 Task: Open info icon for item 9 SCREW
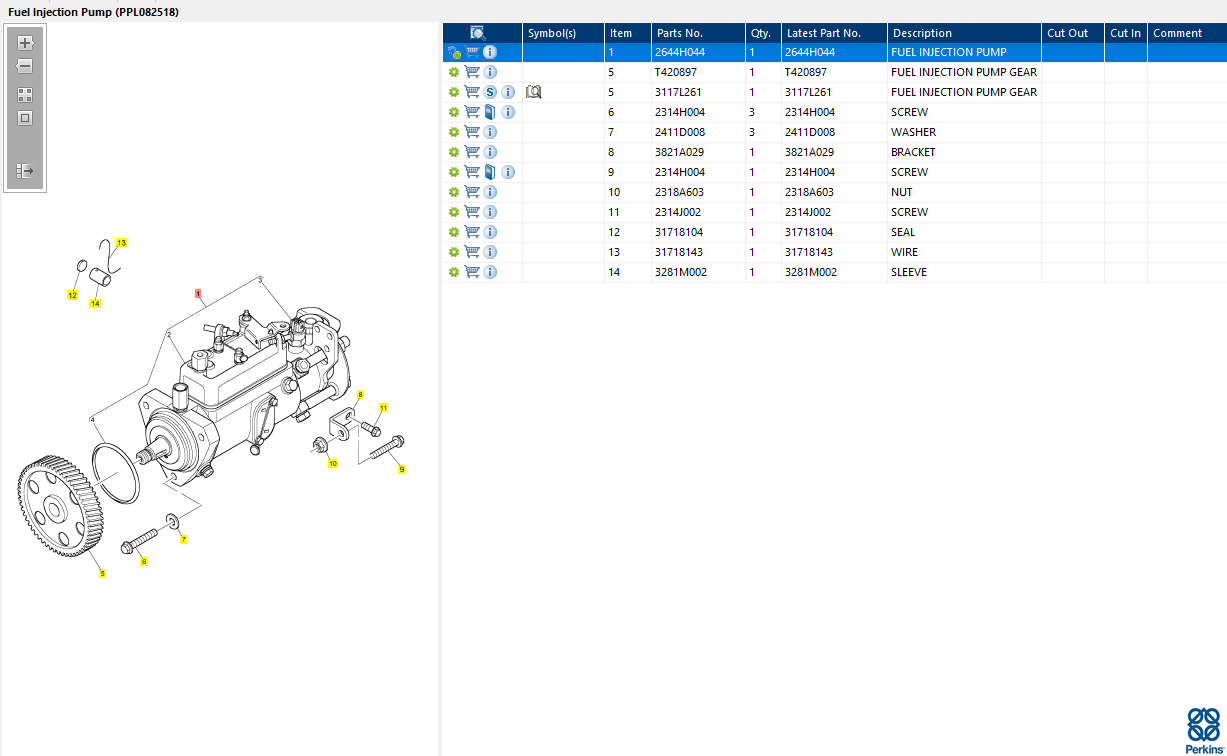point(508,172)
